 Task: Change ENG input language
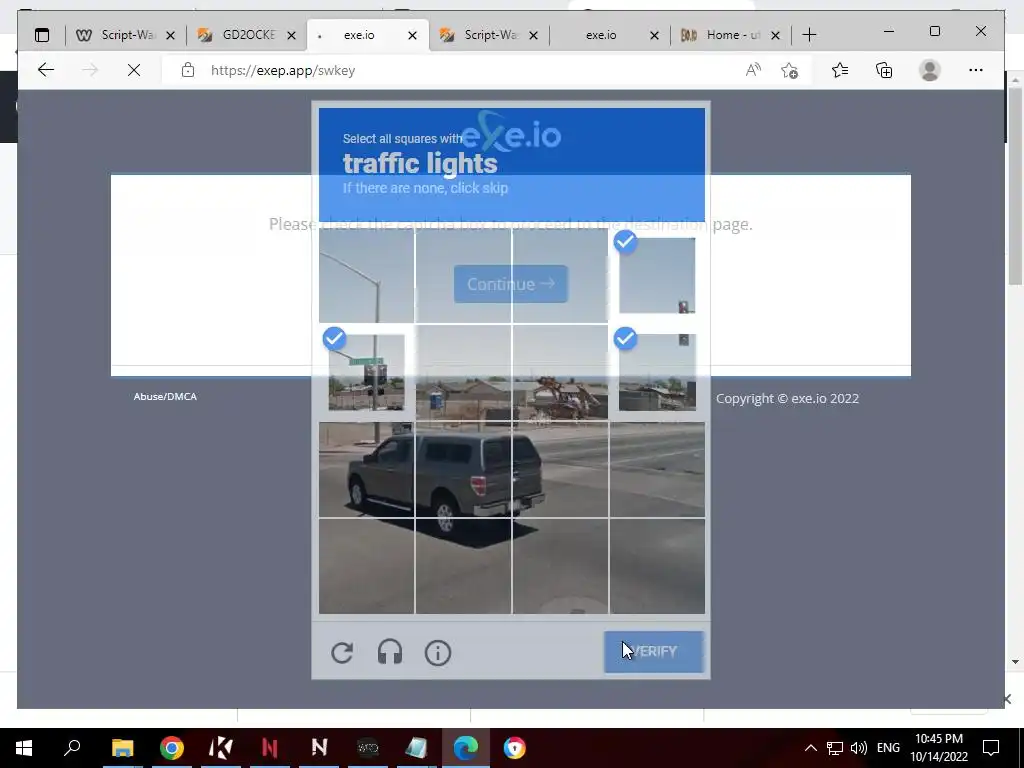click(888, 748)
